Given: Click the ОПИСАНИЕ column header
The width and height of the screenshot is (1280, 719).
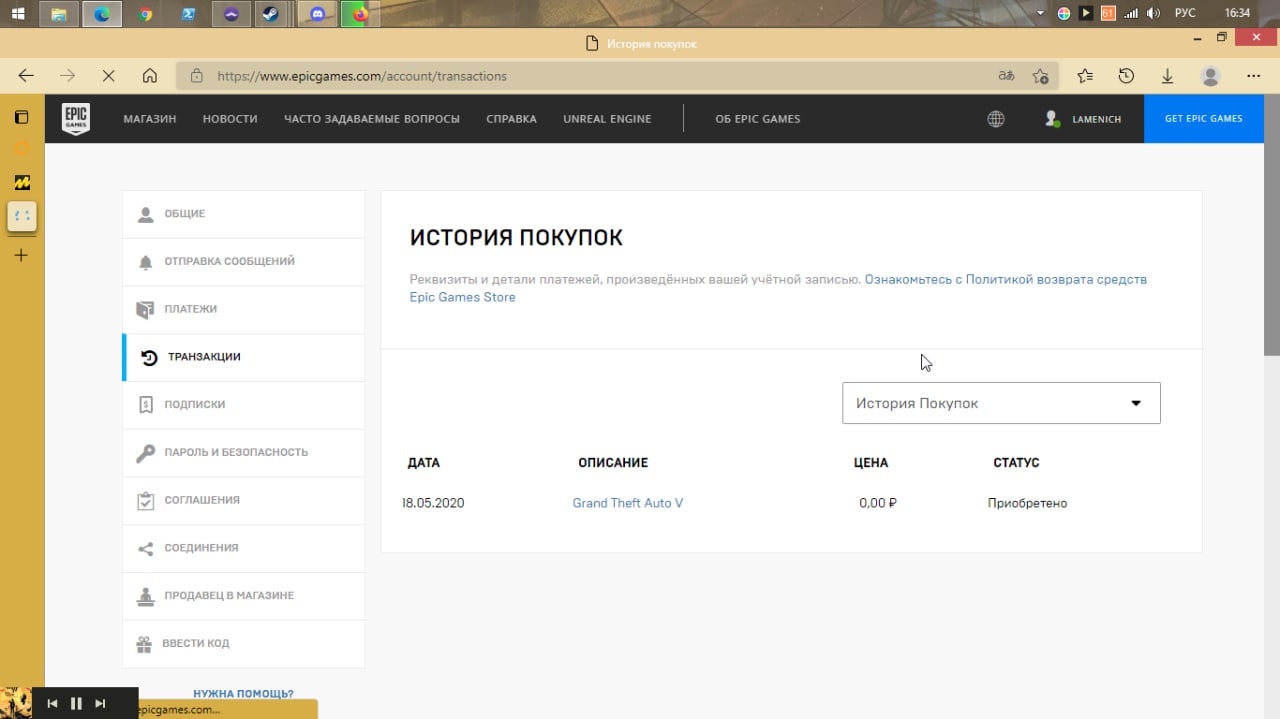Looking at the screenshot, I should click(613, 463).
